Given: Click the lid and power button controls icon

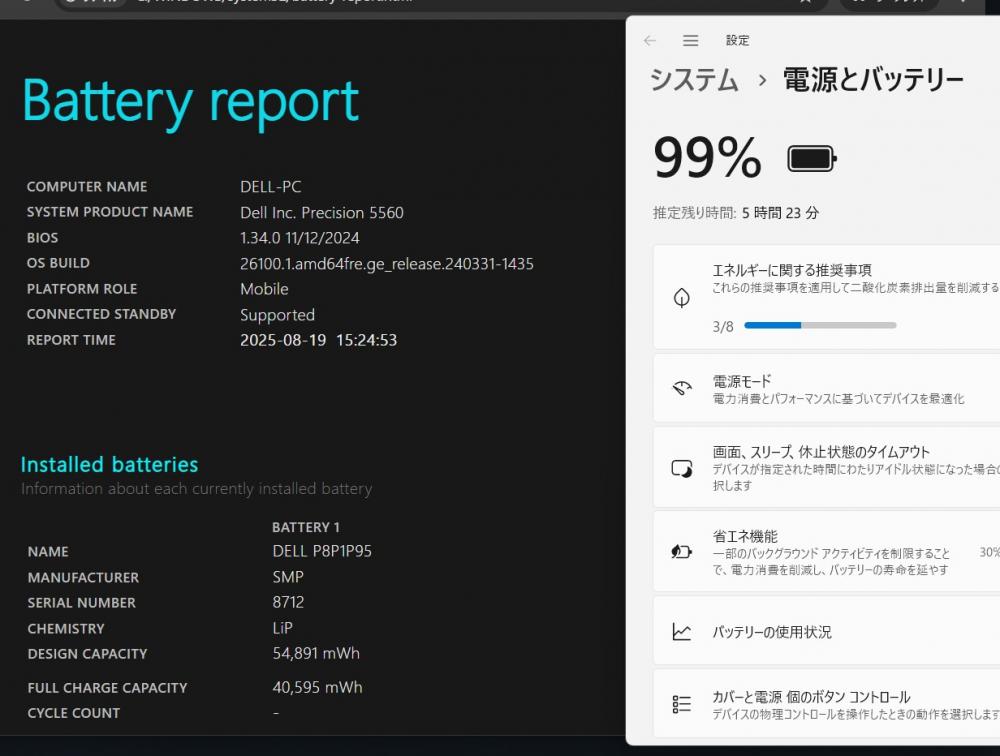Looking at the screenshot, I should coord(682,704).
